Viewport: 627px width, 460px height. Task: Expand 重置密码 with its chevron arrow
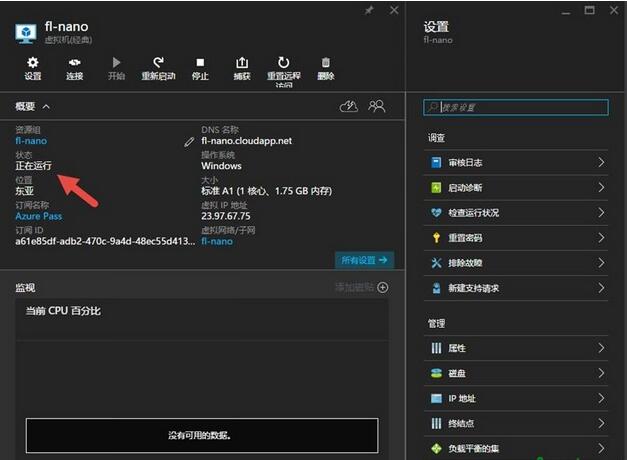click(601, 238)
